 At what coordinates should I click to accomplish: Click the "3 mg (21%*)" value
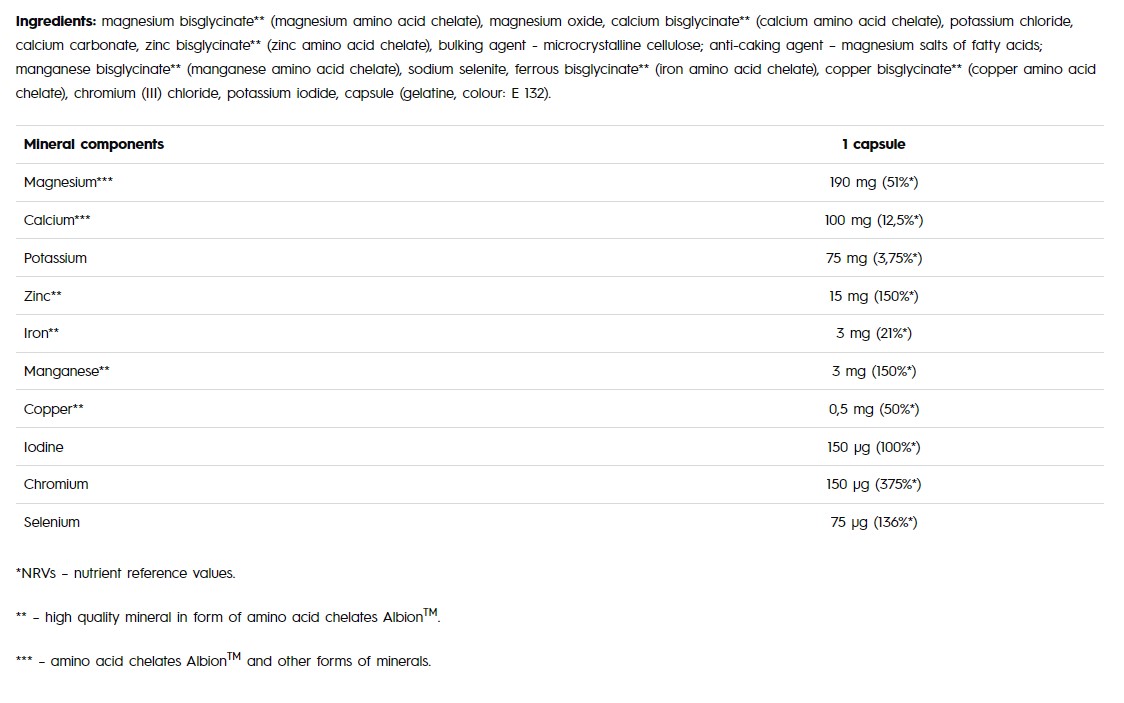(873, 333)
